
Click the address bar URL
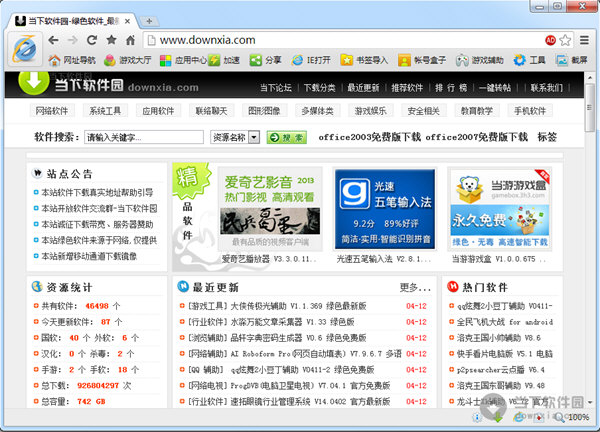(x=207, y=40)
